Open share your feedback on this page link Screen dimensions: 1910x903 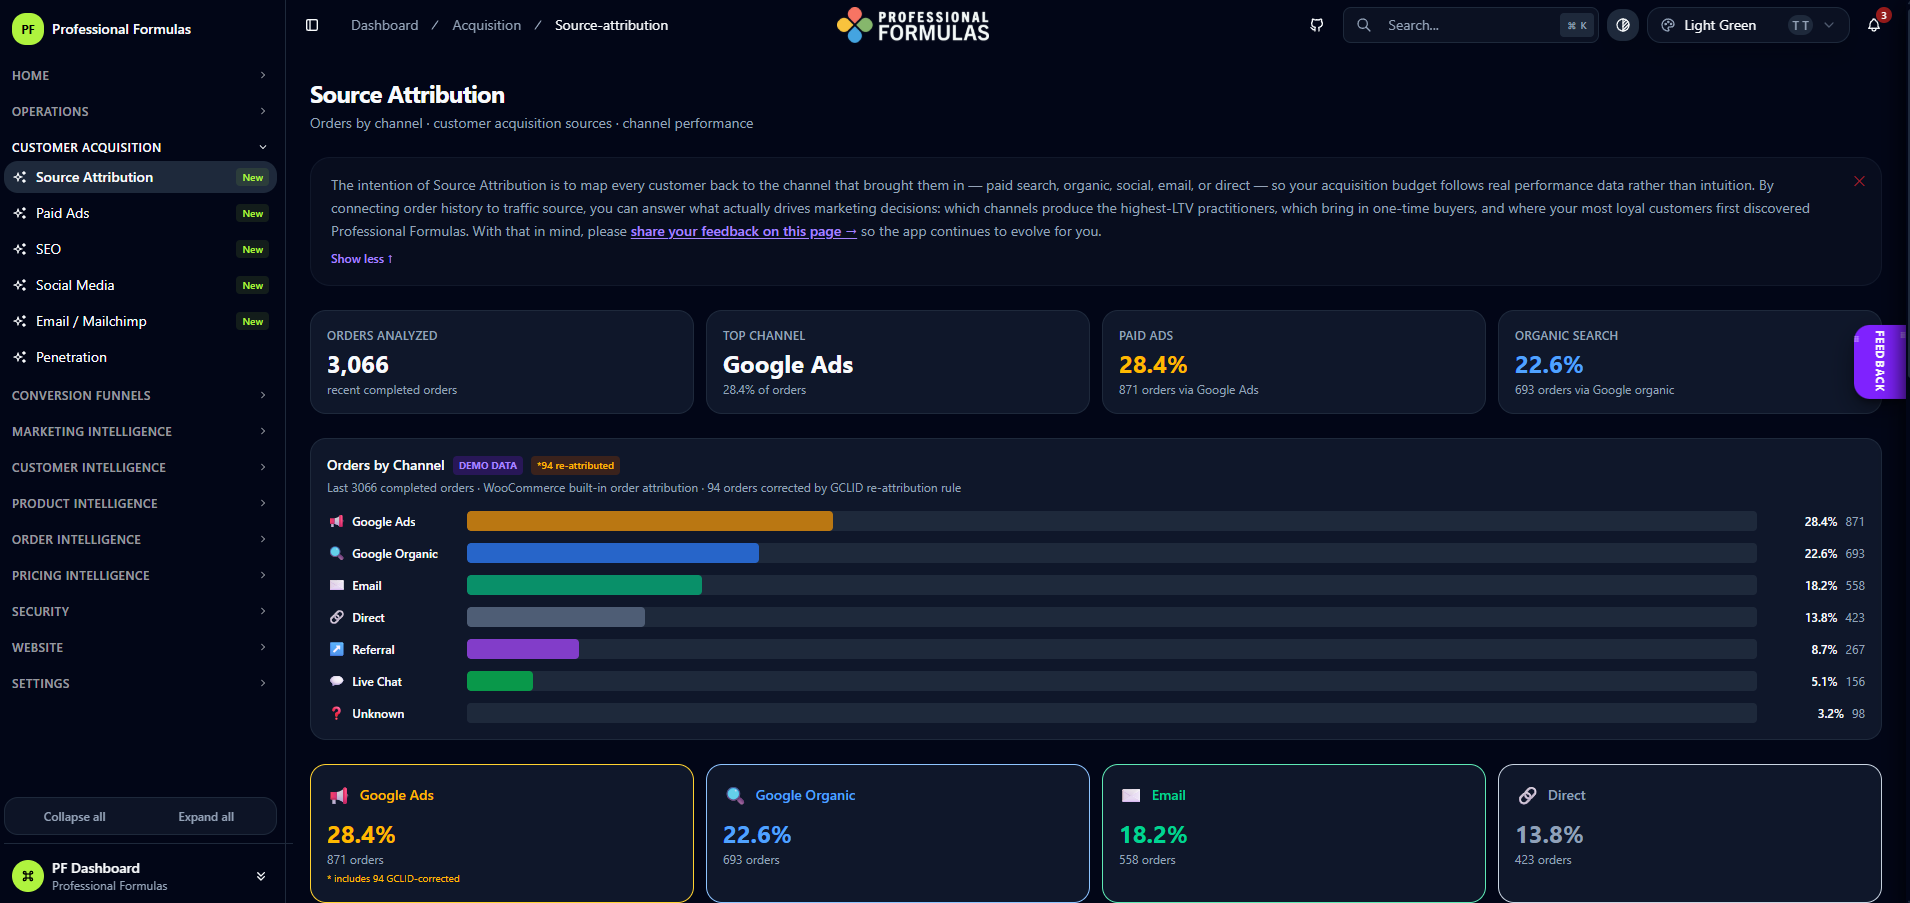coord(743,231)
